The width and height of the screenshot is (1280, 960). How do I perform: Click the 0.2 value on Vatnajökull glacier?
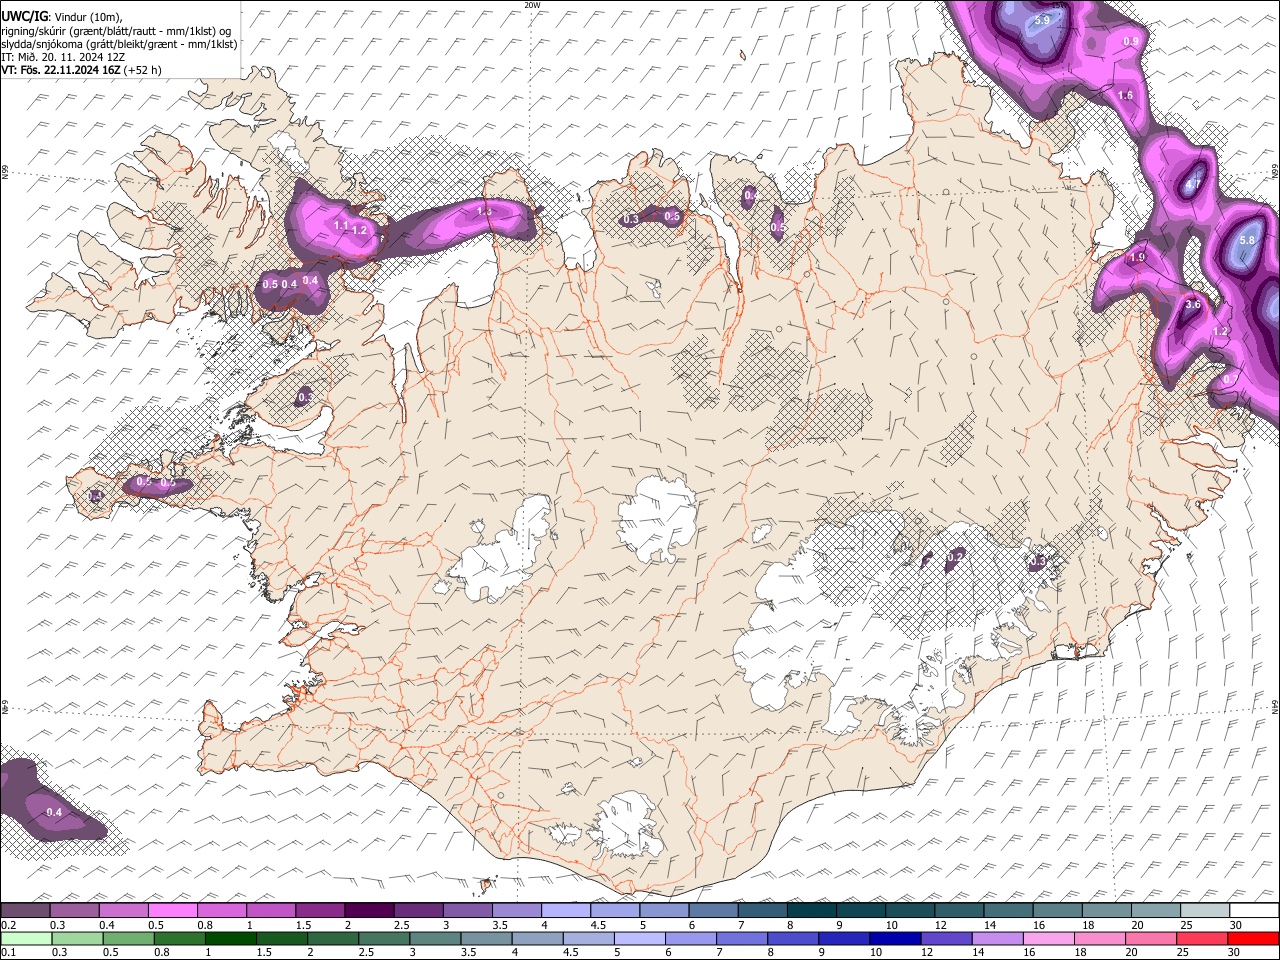coord(956,556)
